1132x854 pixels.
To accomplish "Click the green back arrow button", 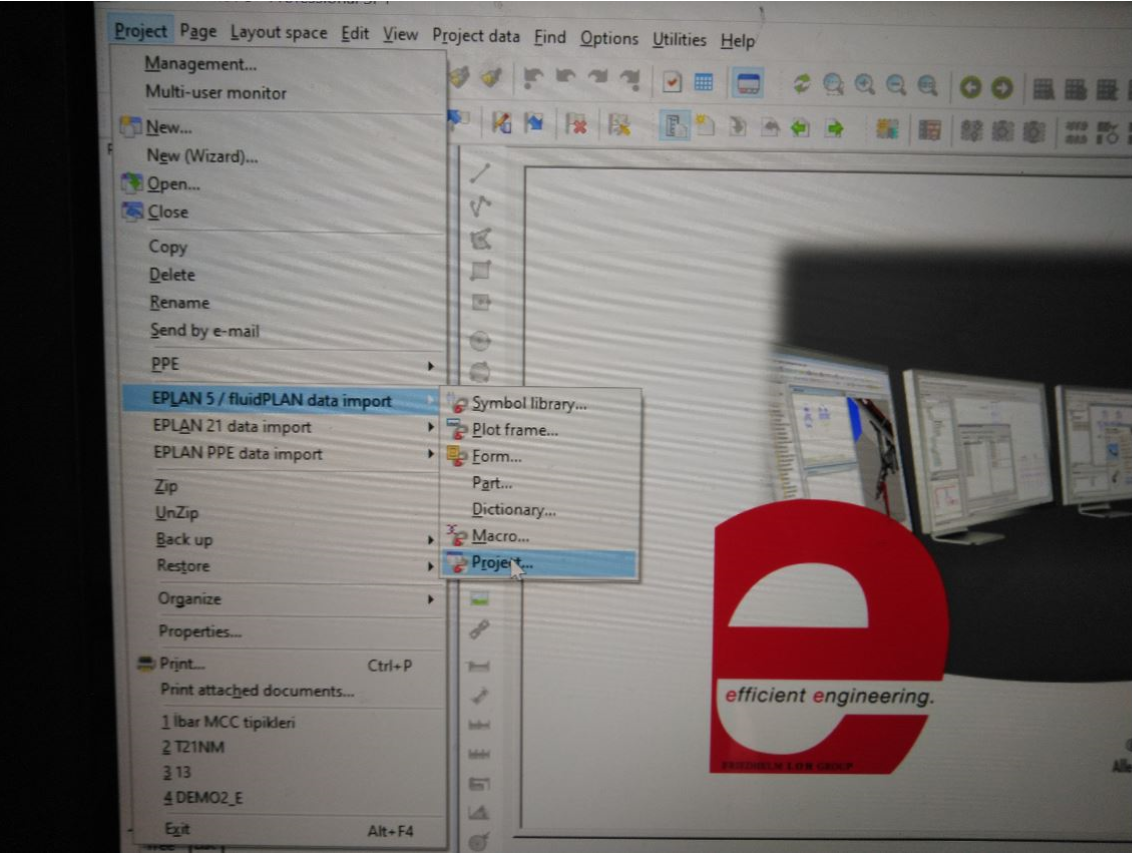I will 970,88.
